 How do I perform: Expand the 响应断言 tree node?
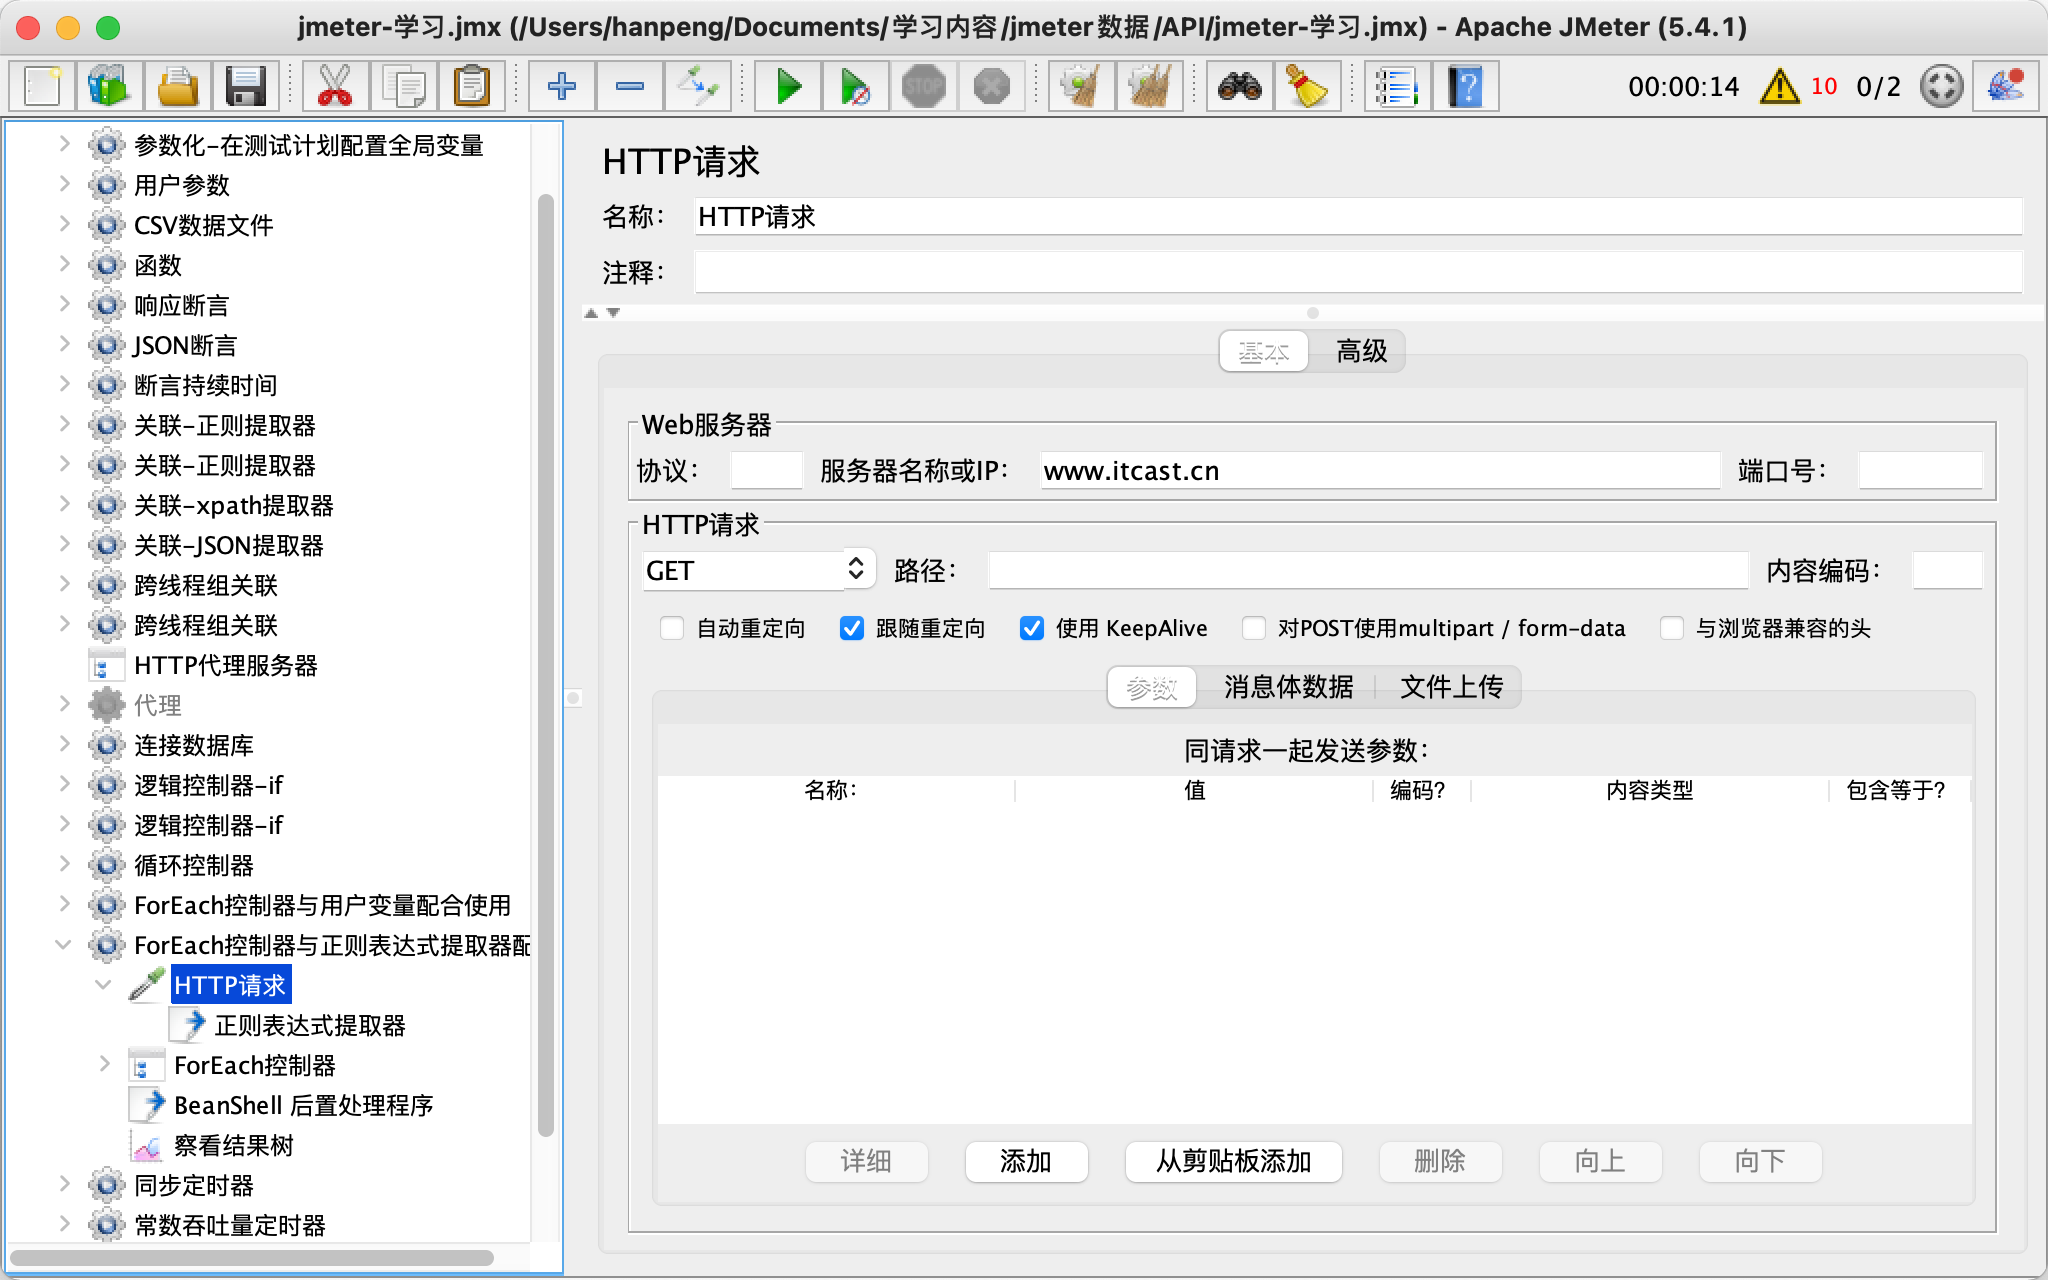click(64, 304)
